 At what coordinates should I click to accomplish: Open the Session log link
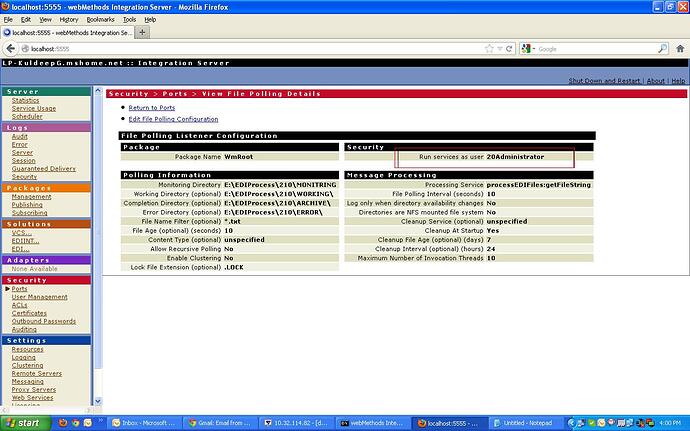pos(23,161)
